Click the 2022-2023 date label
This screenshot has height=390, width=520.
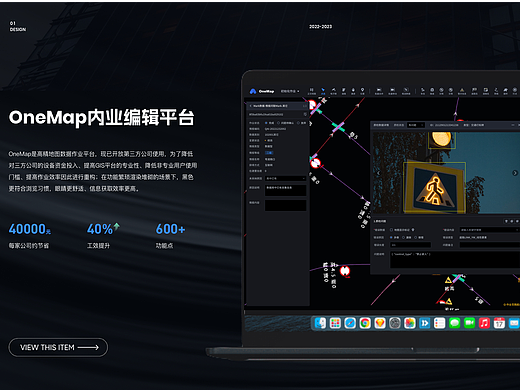320,27
